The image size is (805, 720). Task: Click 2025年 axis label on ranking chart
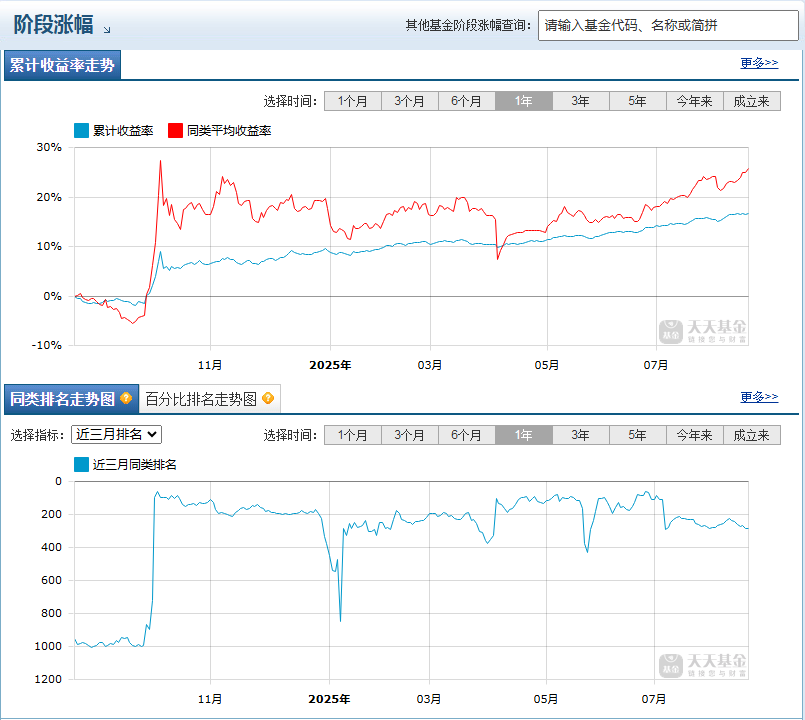[329, 699]
